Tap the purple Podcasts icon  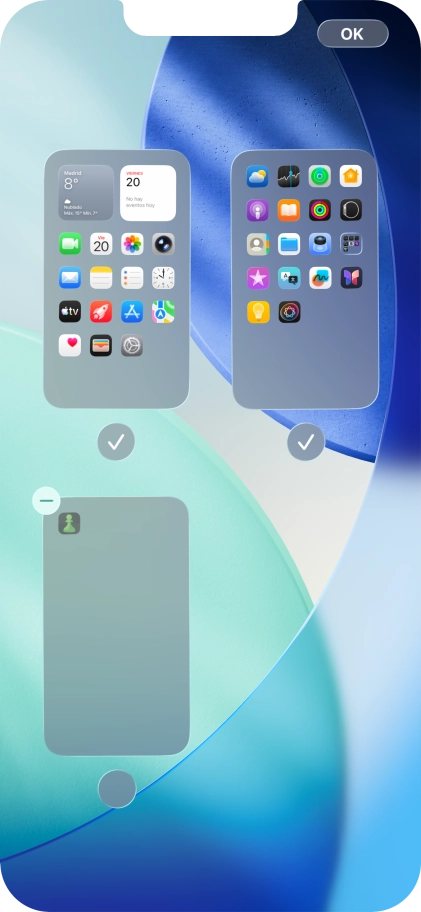257,210
